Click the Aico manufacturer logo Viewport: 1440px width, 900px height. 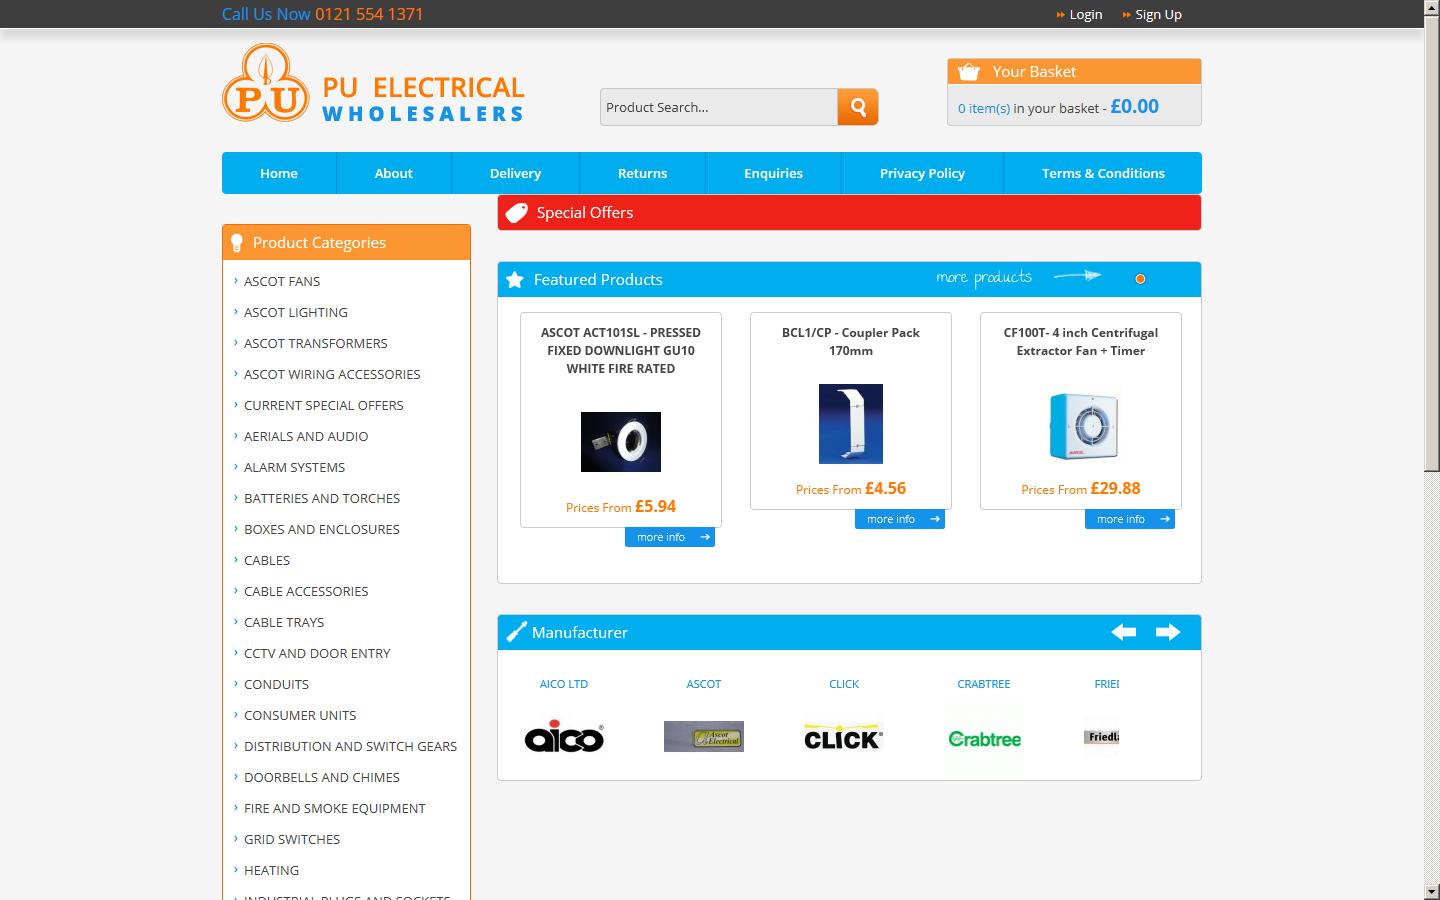click(x=564, y=737)
